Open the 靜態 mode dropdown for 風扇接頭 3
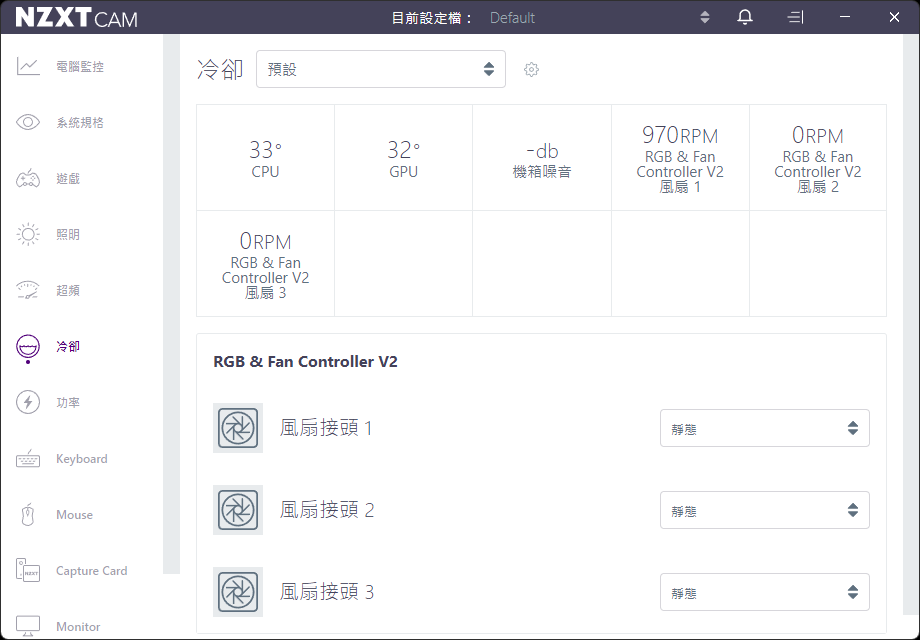 [765, 592]
